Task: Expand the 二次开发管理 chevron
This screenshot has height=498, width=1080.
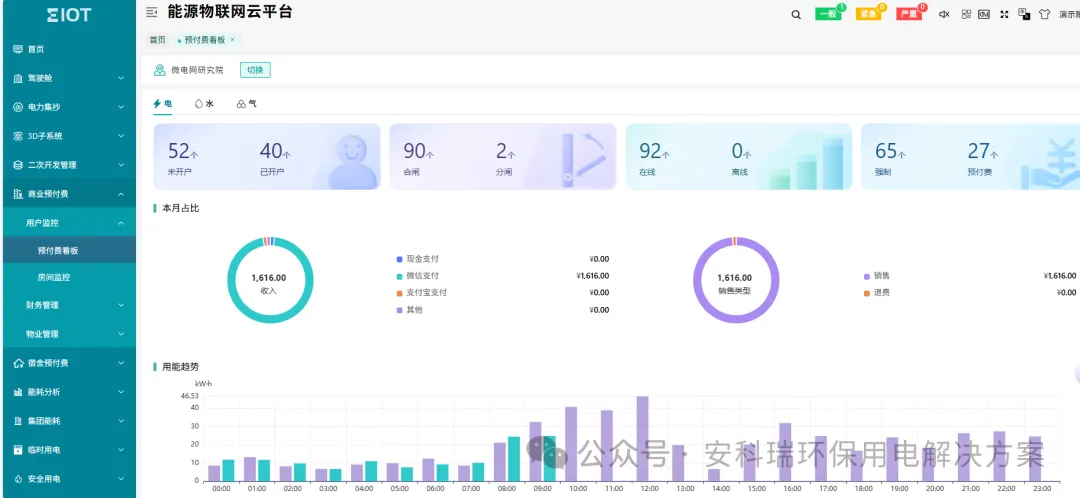Action: click(121, 165)
